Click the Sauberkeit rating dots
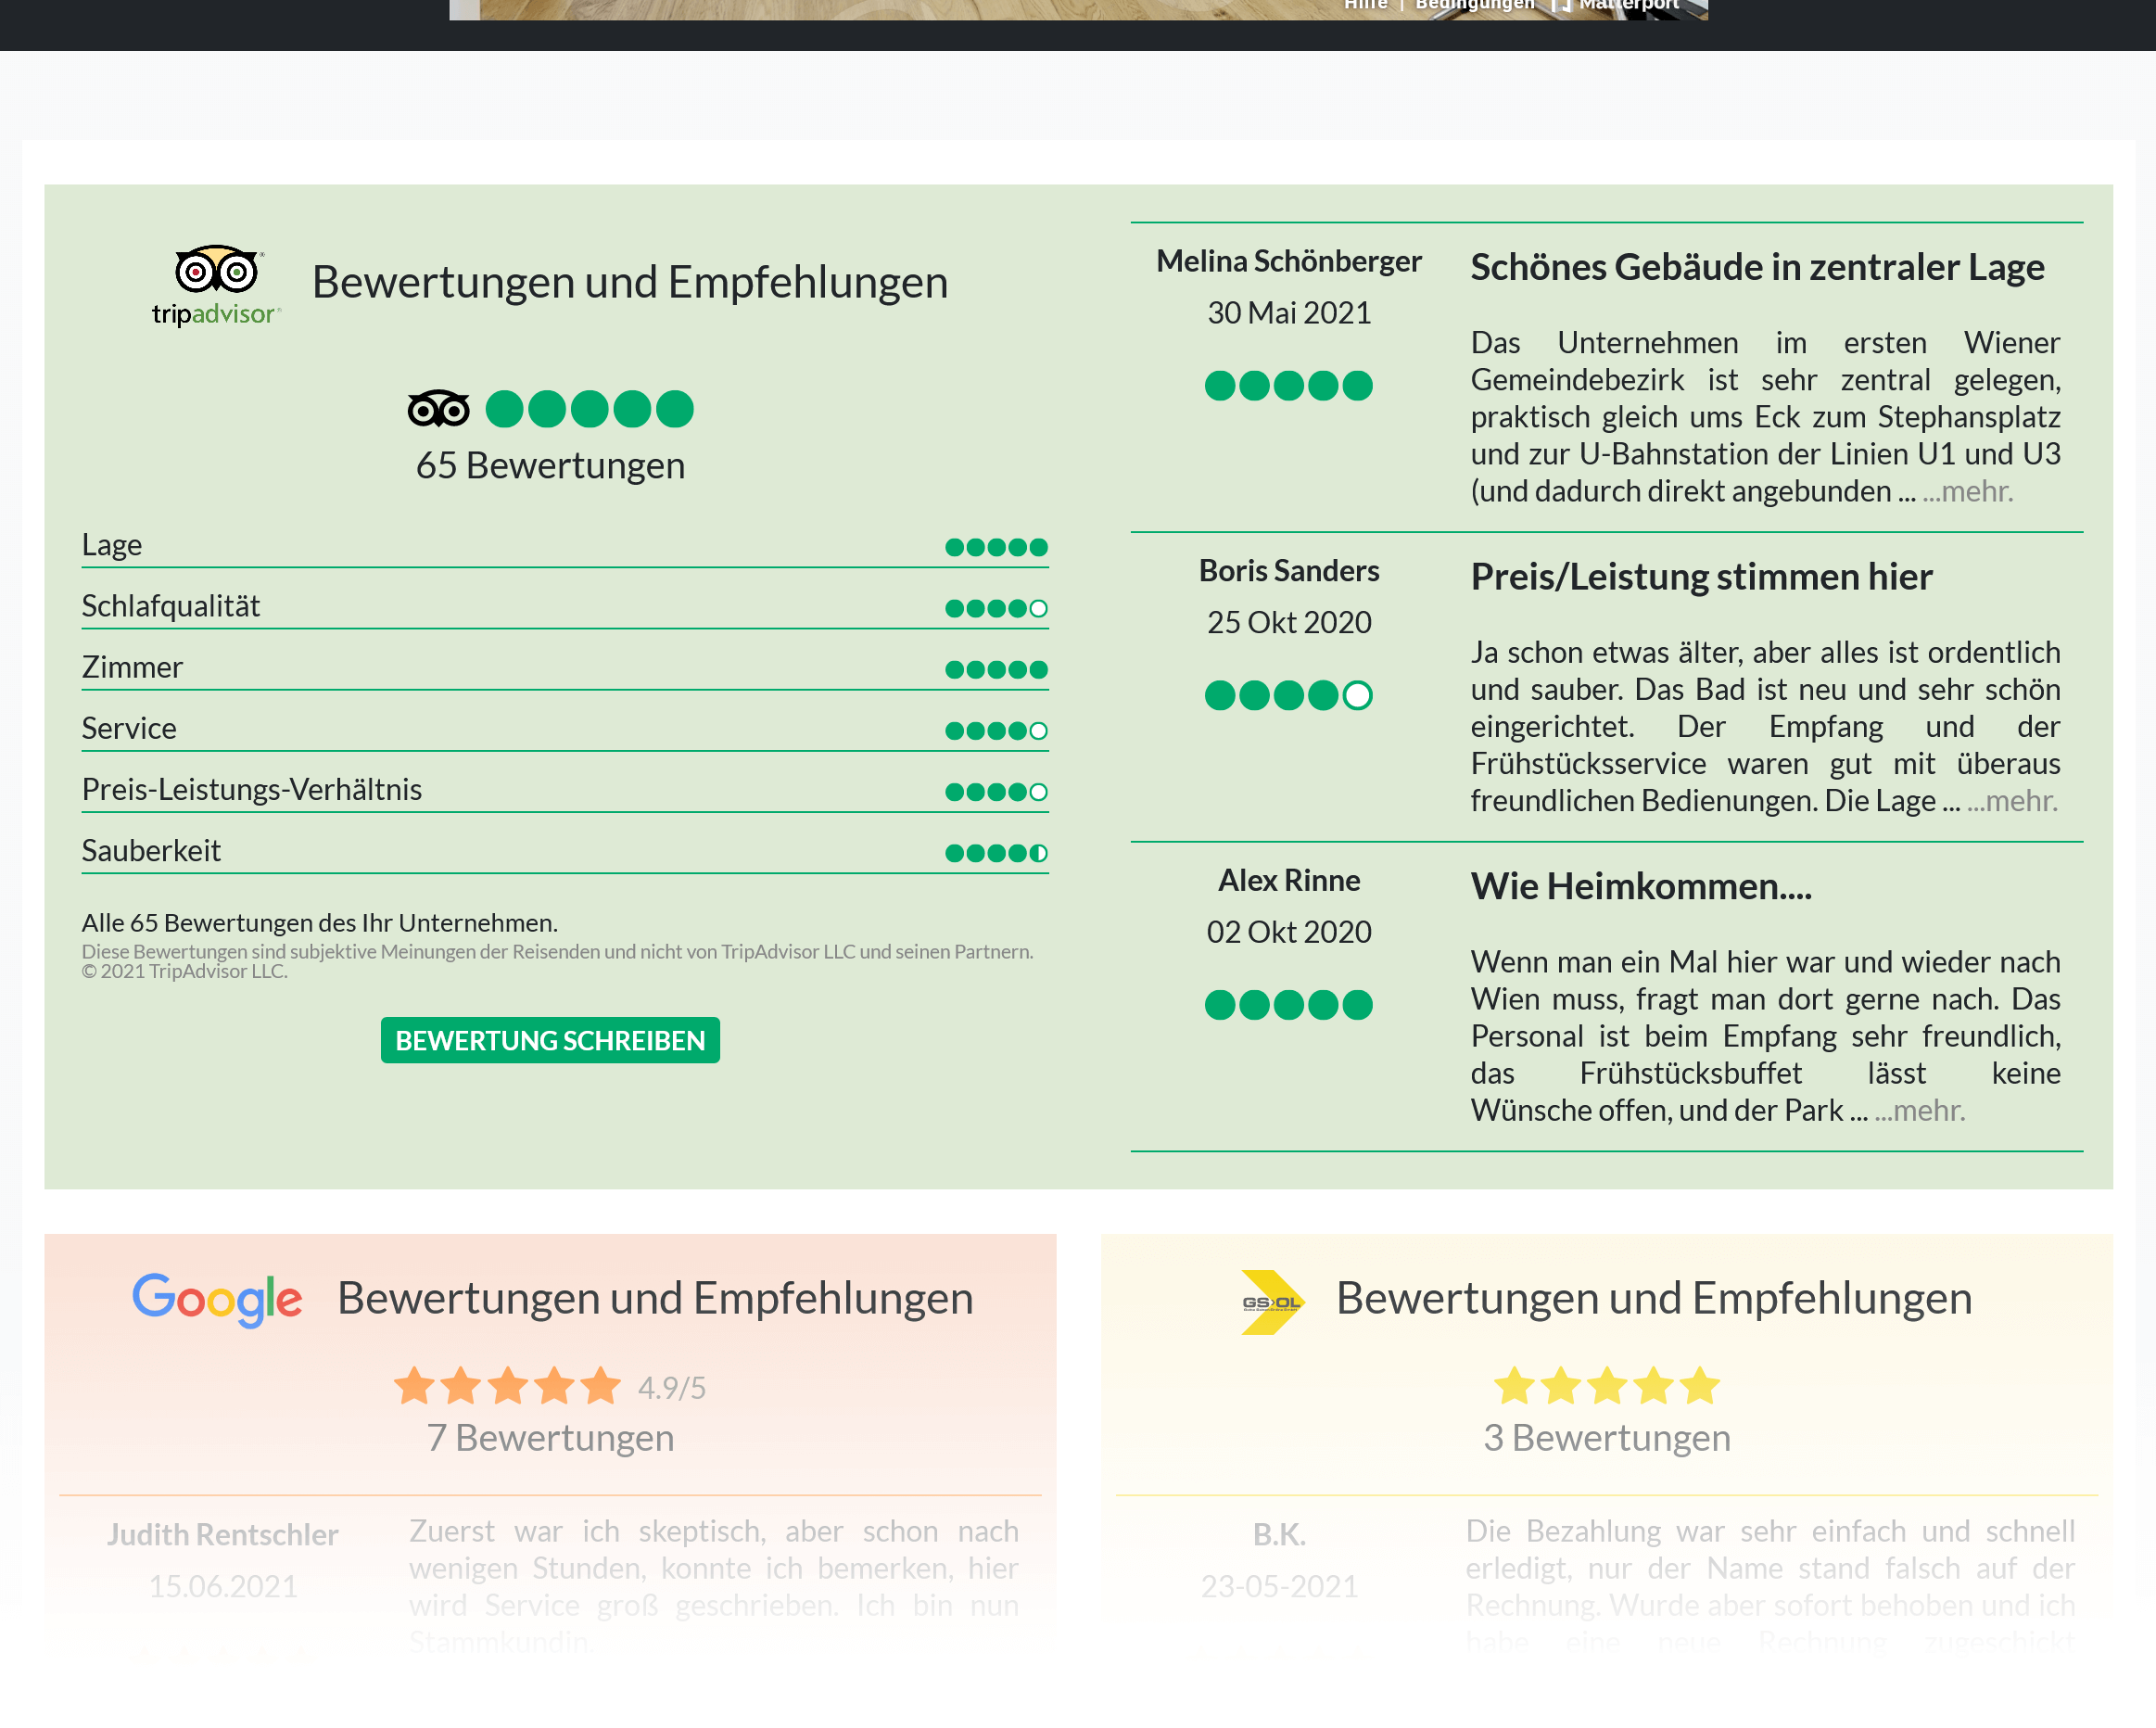This screenshot has width=2156, height=1728. coord(996,853)
